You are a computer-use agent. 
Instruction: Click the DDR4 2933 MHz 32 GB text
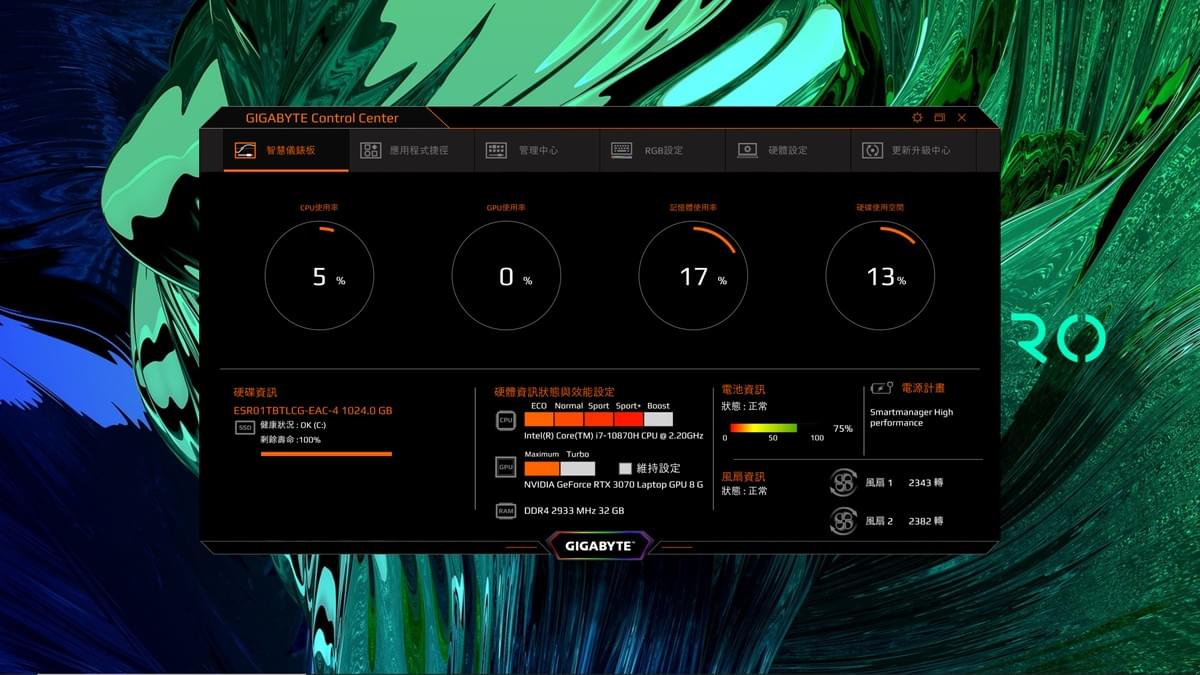click(574, 511)
